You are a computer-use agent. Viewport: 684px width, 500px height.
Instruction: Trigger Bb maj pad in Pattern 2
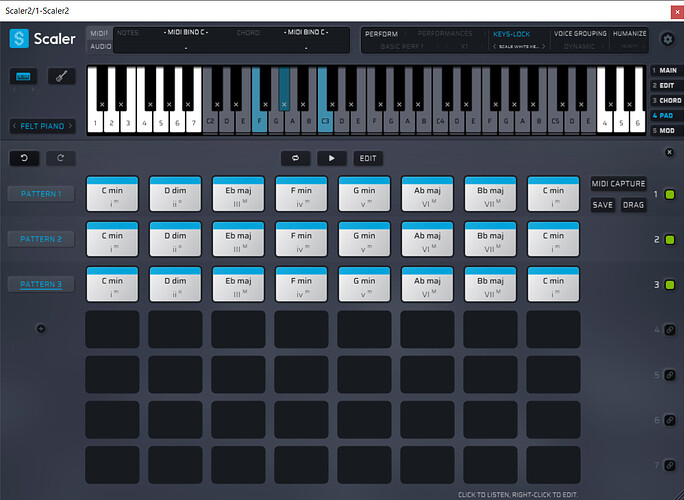click(x=490, y=239)
